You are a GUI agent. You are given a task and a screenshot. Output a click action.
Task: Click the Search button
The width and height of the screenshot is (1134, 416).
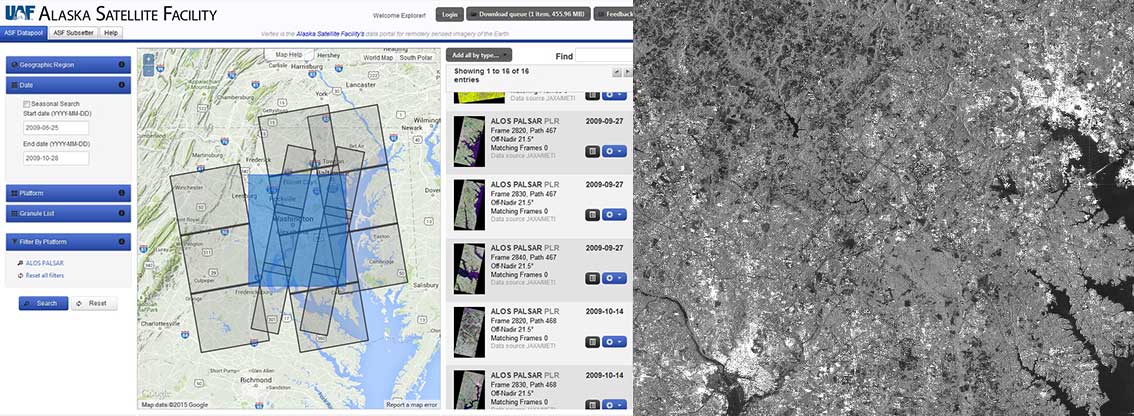tap(43, 303)
